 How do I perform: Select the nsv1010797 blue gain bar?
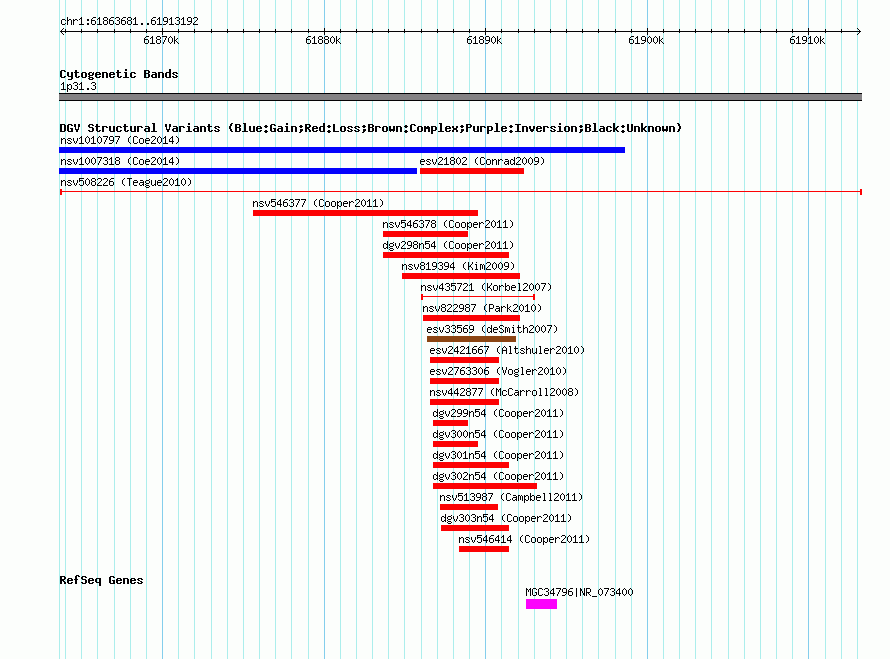coord(342,150)
